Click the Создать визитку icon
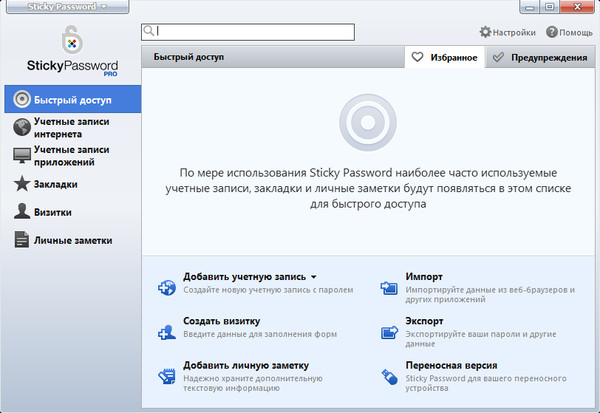Image resolution: width=600 pixels, height=413 pixels. (167, 332)
